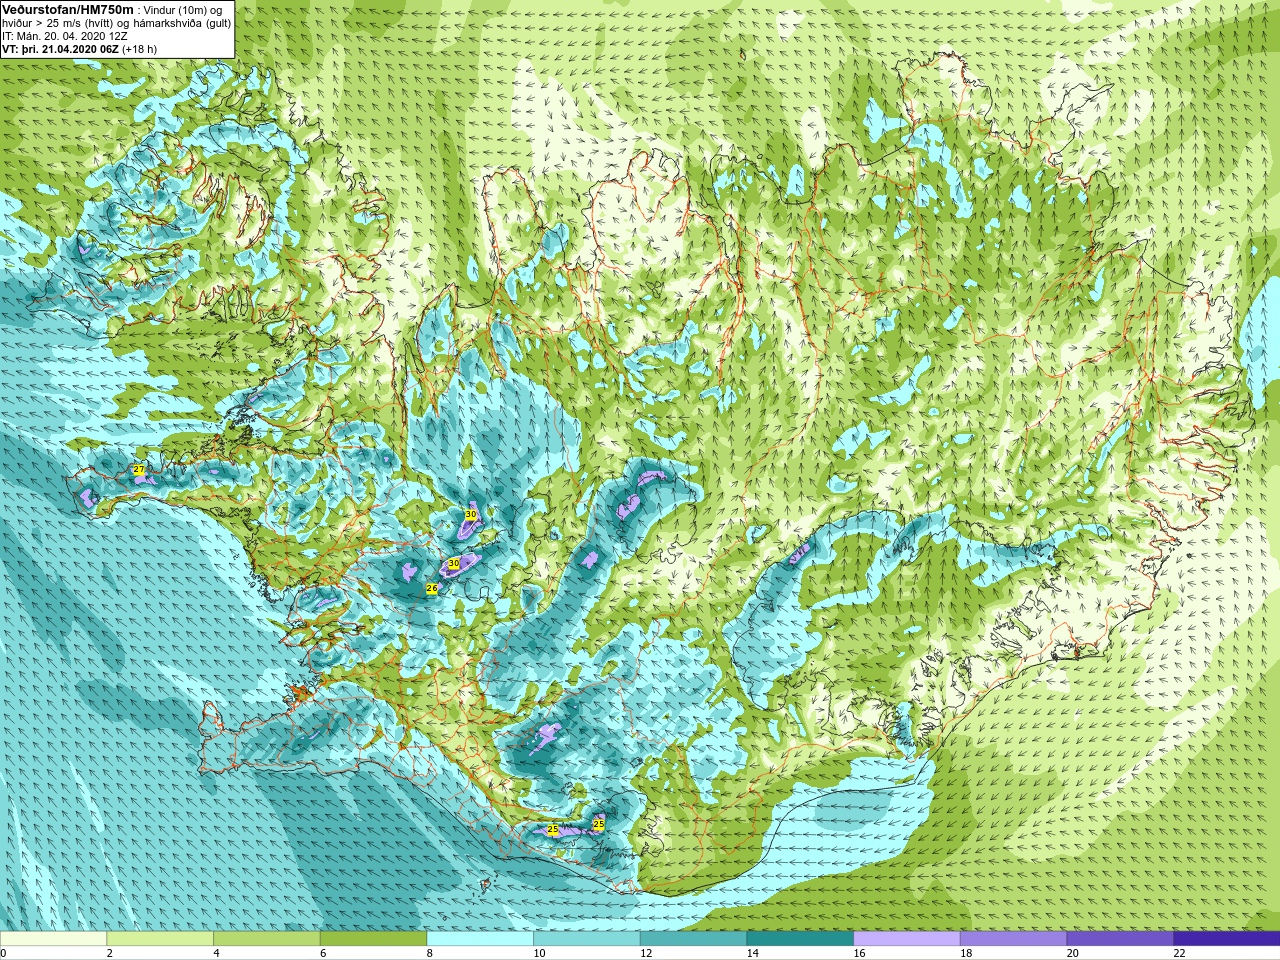Click the yellow gust label 26
The image size is (1280, 960).
pos(432,589)
